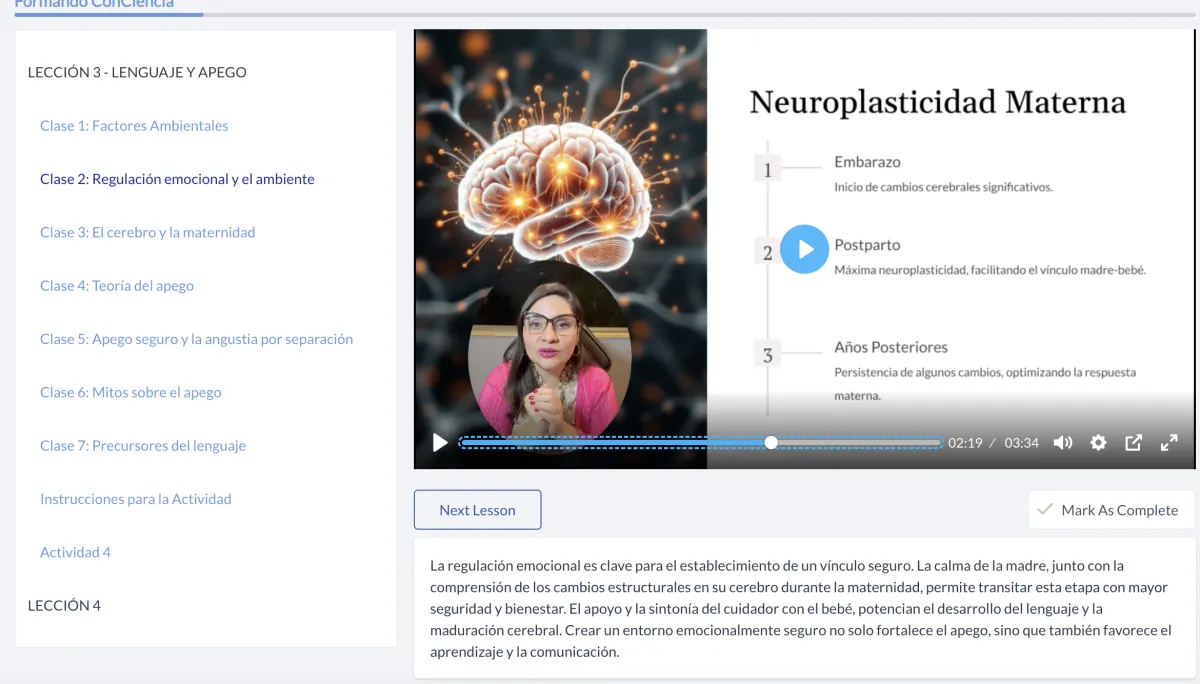1200x684 pixels.
Task: Click the Postparto step label
Action: tap(867, 245)
